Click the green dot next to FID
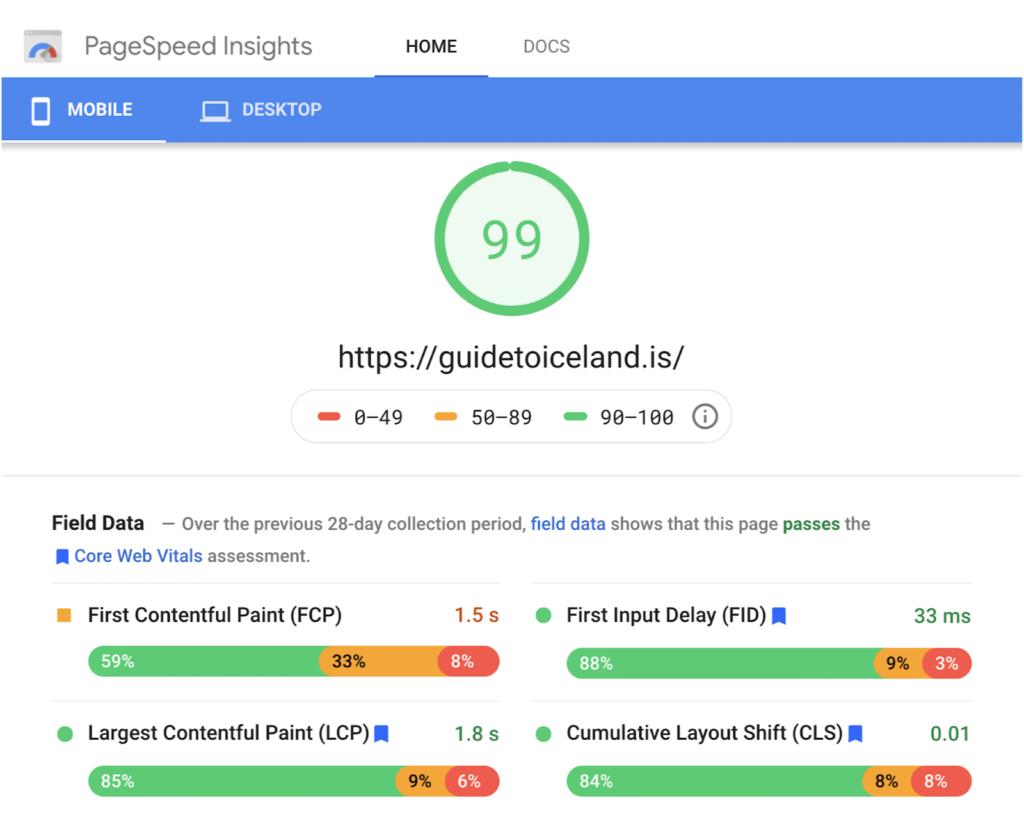The width and height of the screenshot is (1024, 835). (x=543, y=615)
